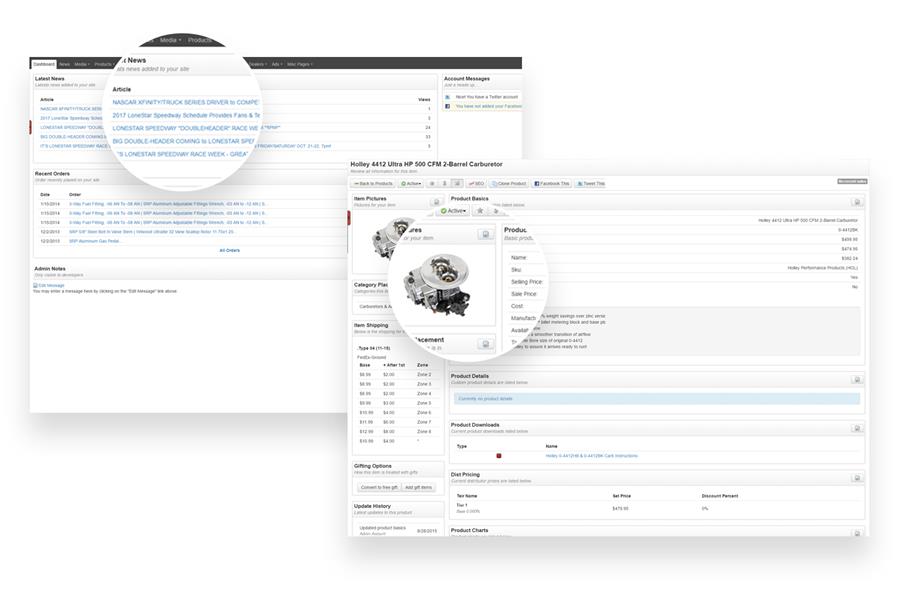The width and height of the screenshot is (900, 600).
Task: Click the Back to Products button
Action: point(373,184)
